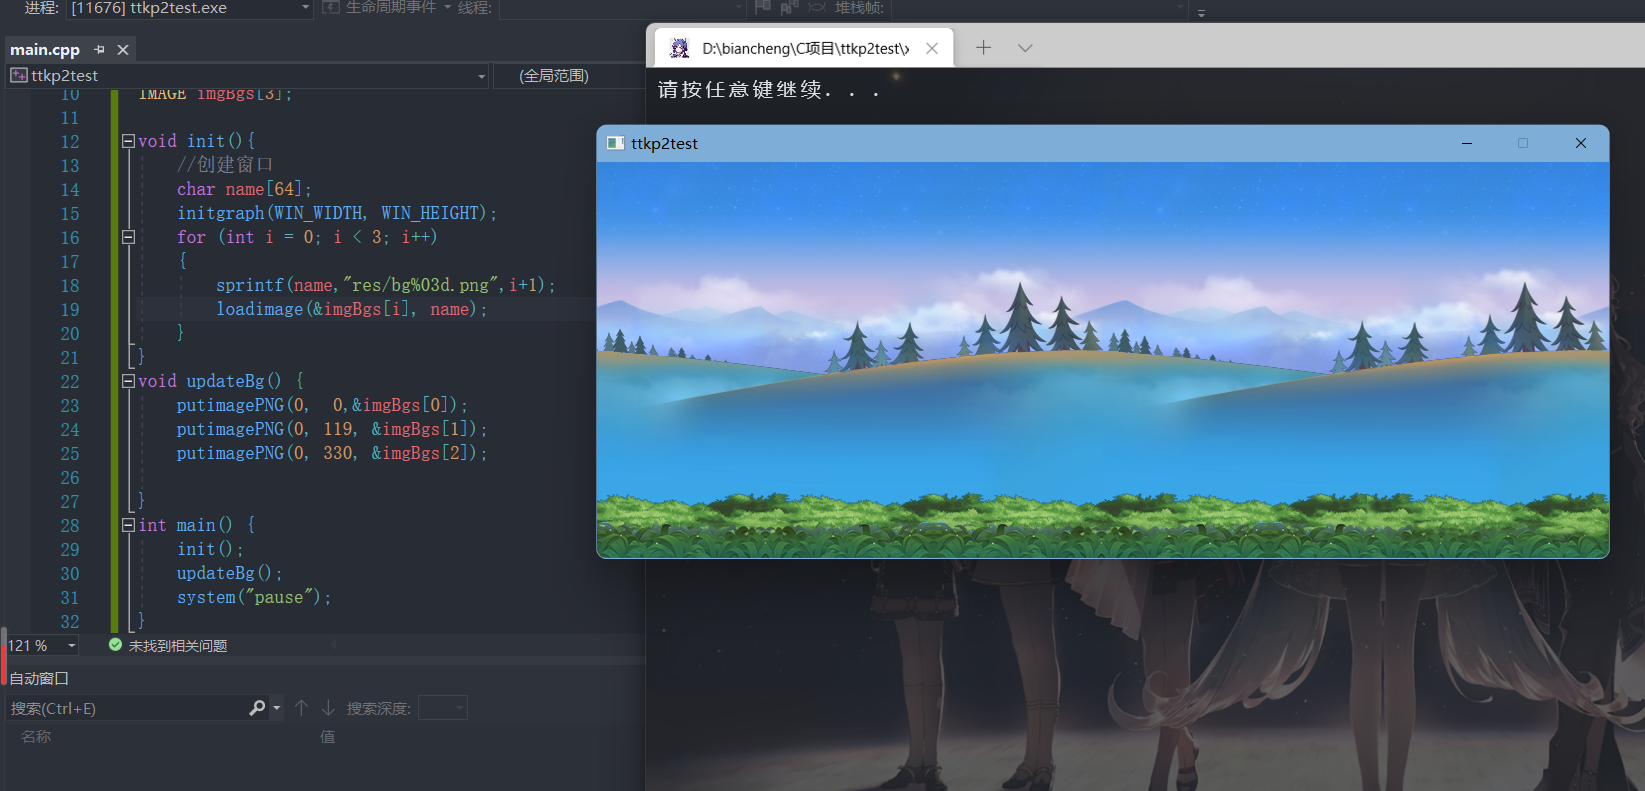Click the char name[64] declaration line
The width and height of the screenshot is (1645, 791).
[245, 189]
